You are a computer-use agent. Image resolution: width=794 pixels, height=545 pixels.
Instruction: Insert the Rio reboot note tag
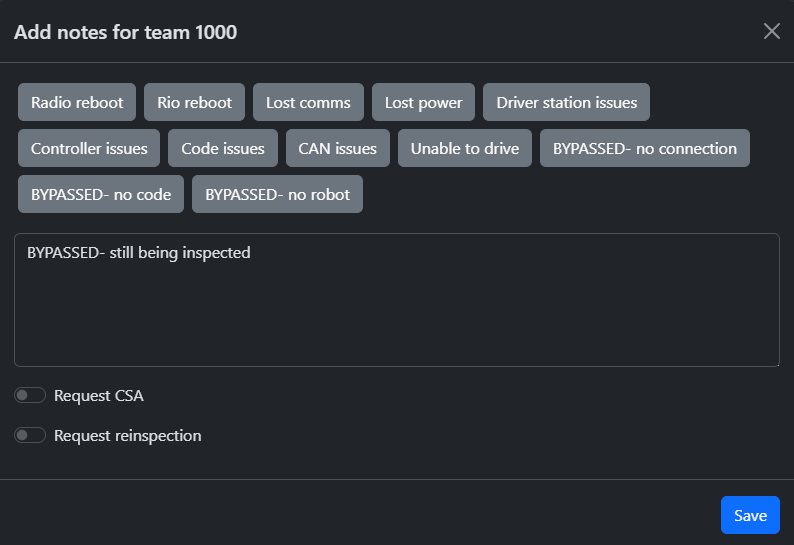click(194, 102)
